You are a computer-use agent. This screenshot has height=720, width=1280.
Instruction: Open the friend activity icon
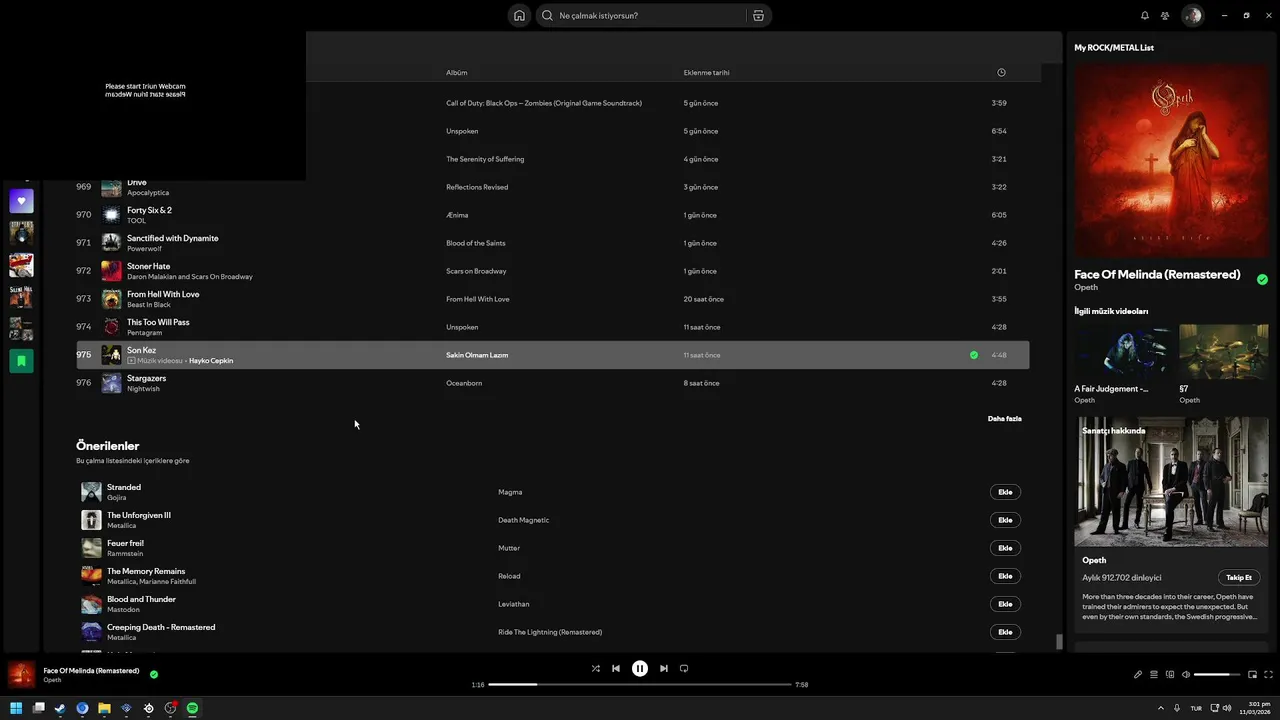(x=1165, y=15)
